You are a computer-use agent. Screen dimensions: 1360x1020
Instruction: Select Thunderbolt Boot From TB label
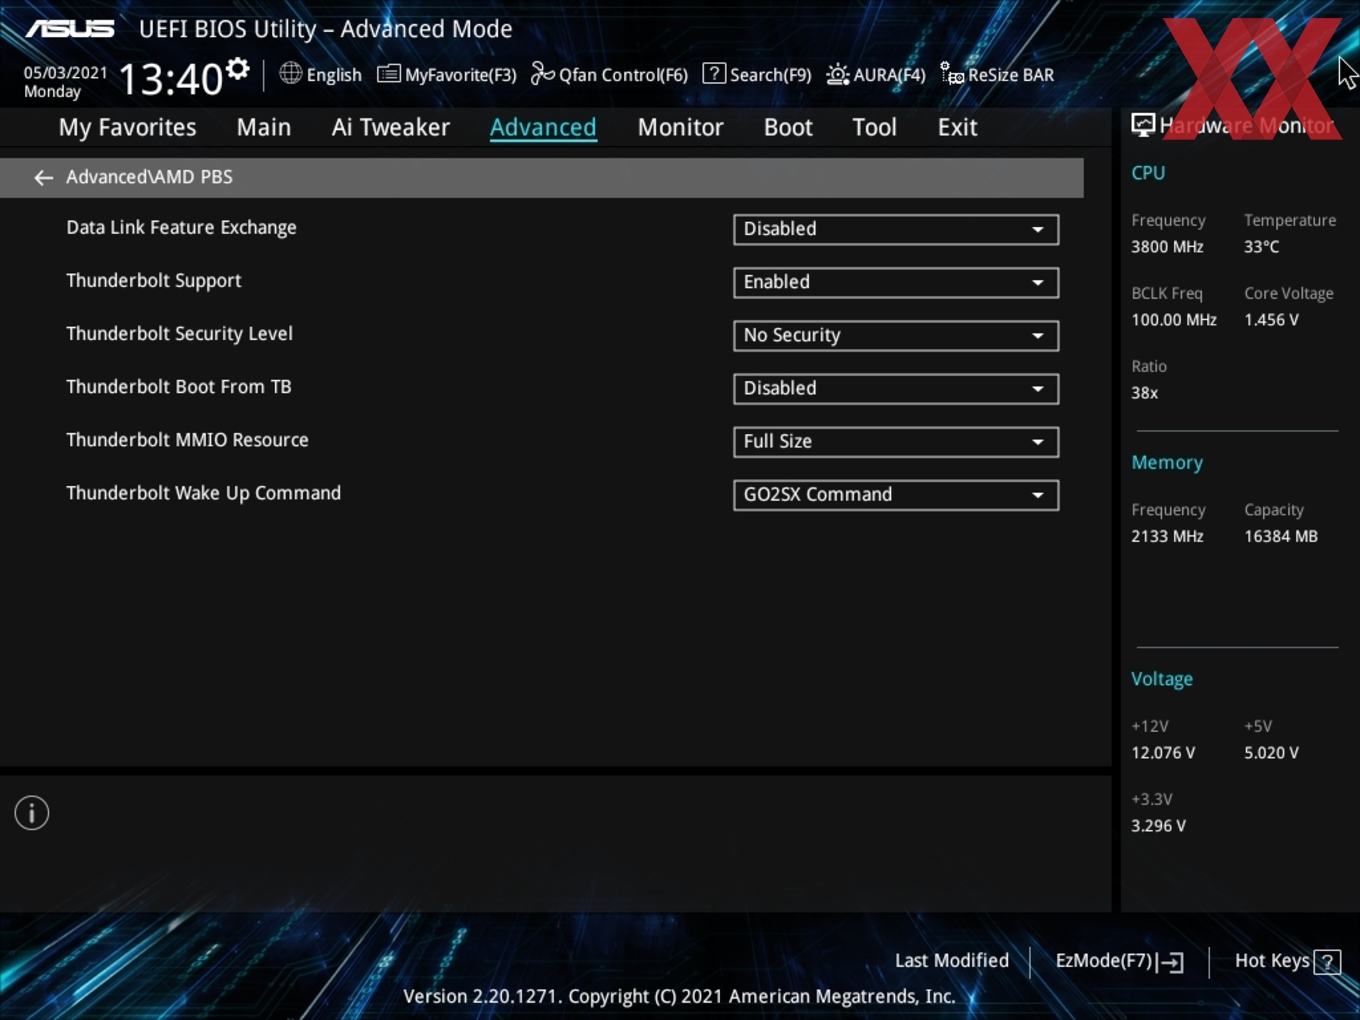tap(179, 387)
